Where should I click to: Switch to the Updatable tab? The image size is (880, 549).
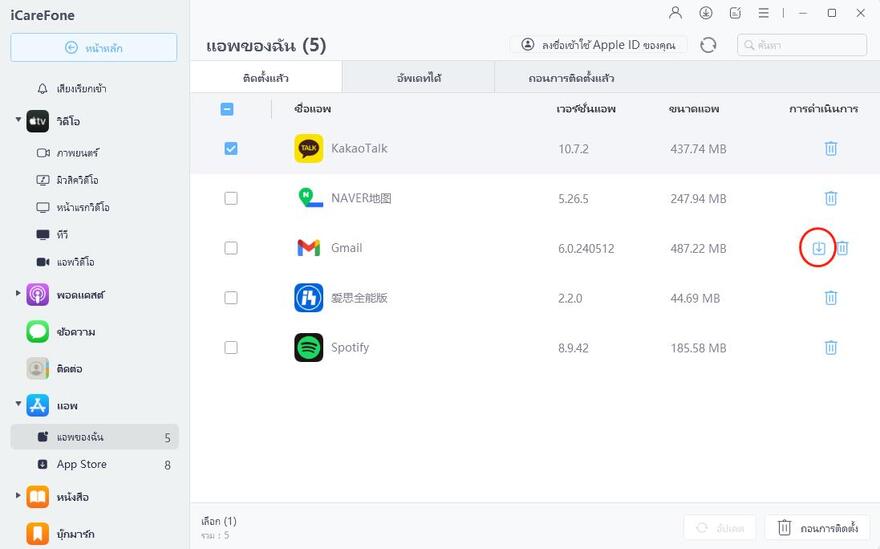click(x=419, y=77)
